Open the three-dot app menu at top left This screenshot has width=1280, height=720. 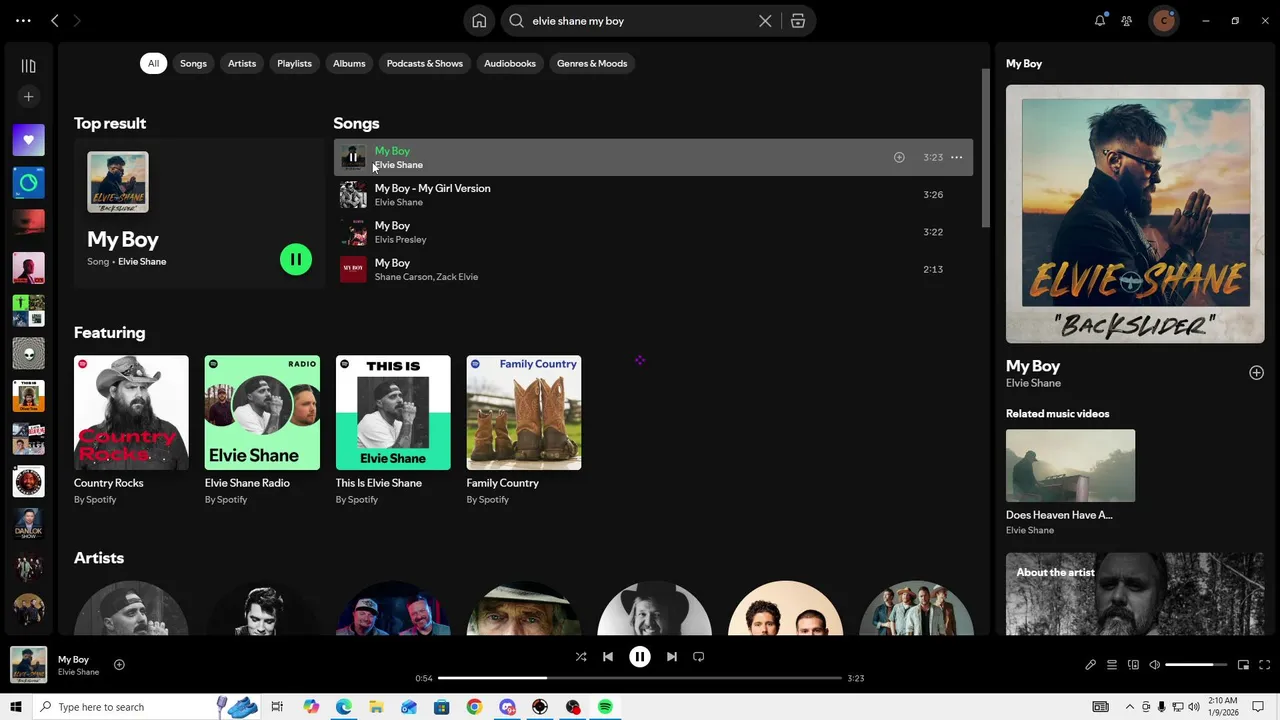23,20
